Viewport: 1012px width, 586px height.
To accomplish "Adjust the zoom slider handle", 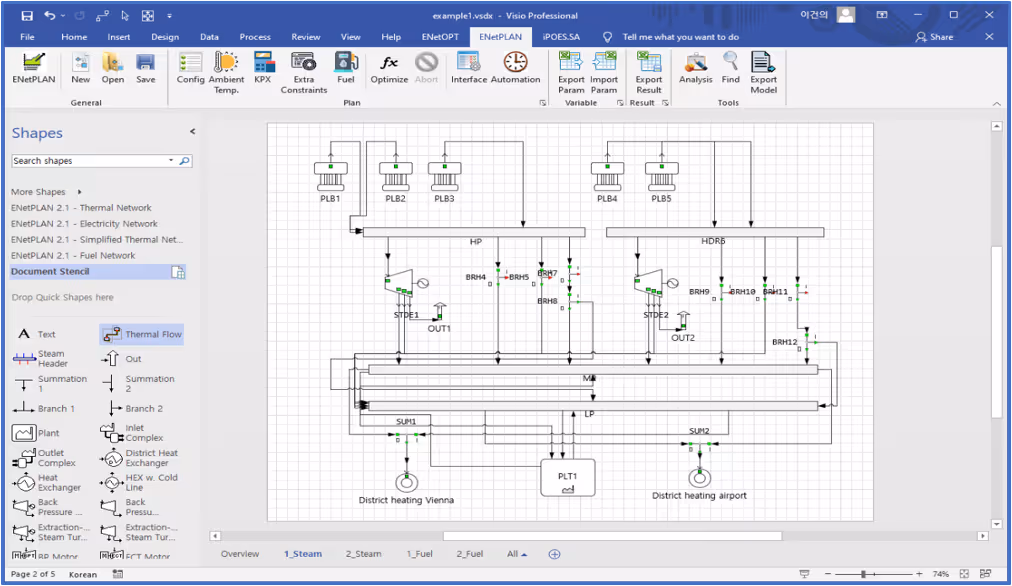I will [x=863, y=574].
